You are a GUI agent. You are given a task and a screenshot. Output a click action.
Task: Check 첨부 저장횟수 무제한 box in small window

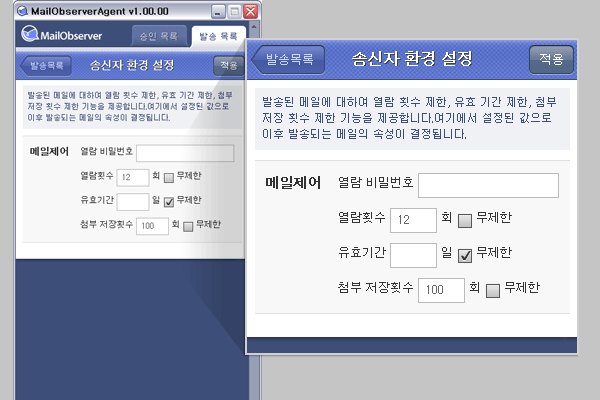(x=188, y=226)
